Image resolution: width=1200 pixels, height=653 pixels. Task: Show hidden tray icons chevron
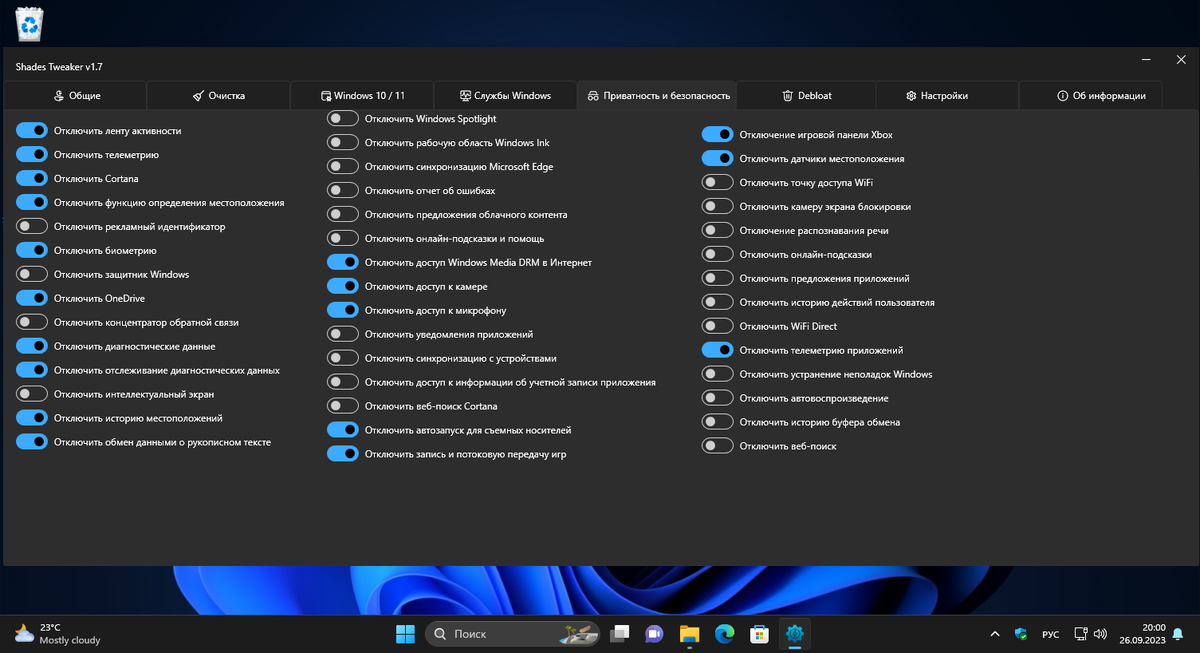point(994,634)
